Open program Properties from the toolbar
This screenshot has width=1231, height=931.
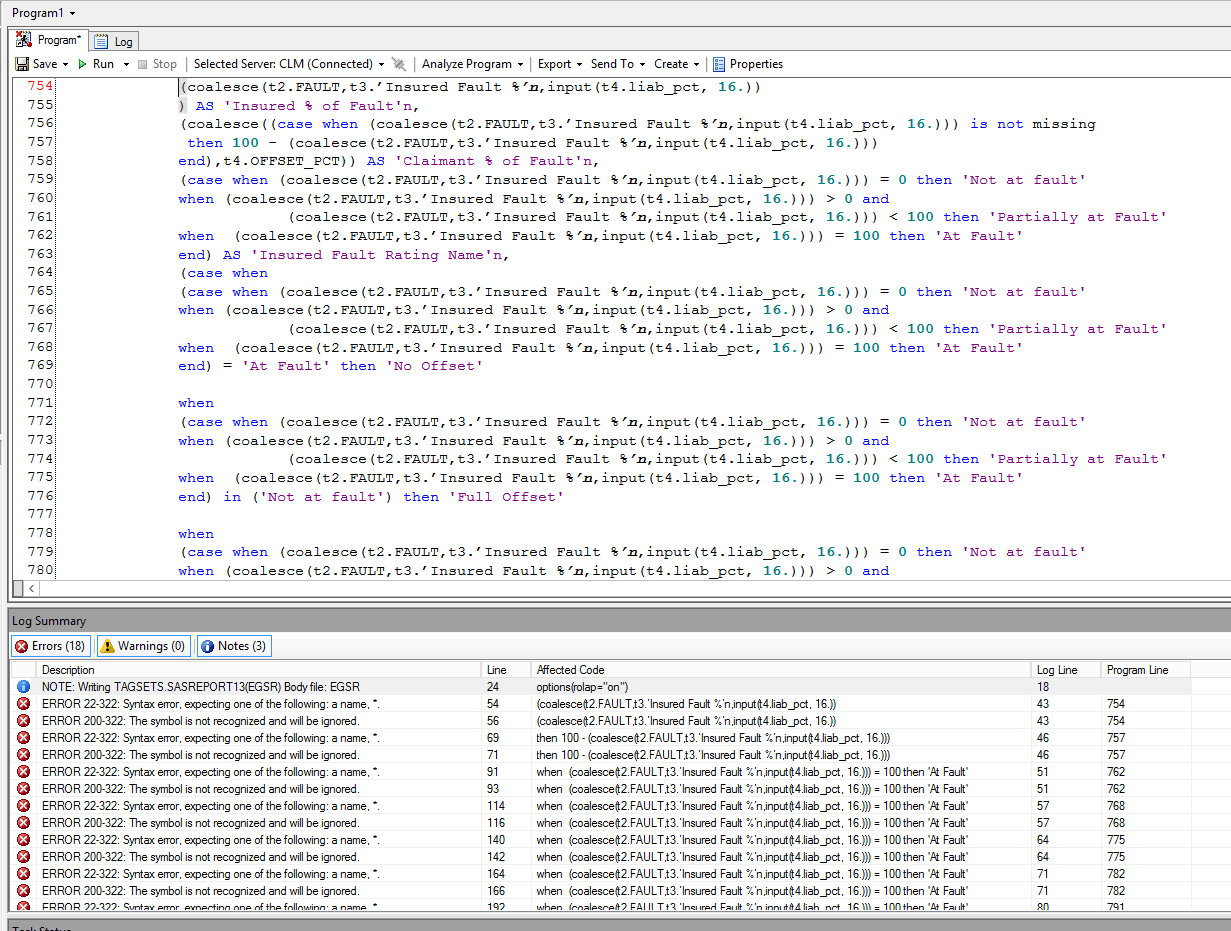[x=747, y=64]
